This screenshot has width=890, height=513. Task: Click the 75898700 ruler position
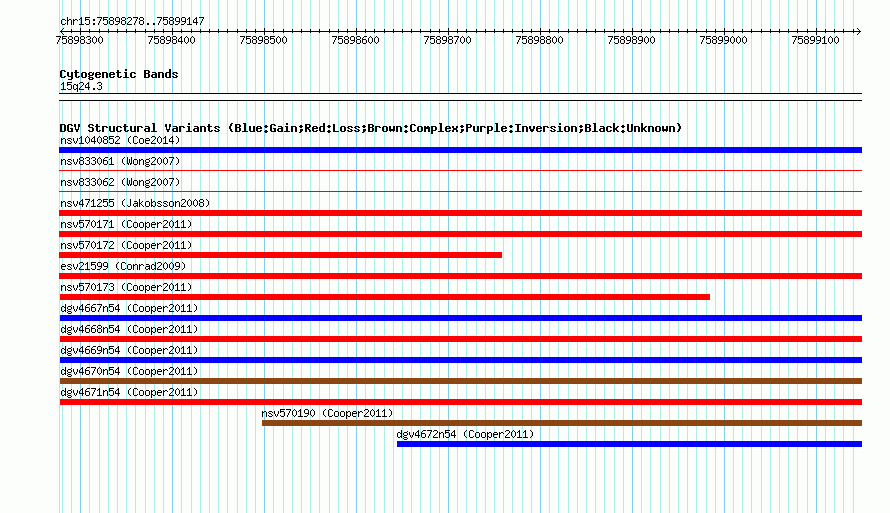447,40
